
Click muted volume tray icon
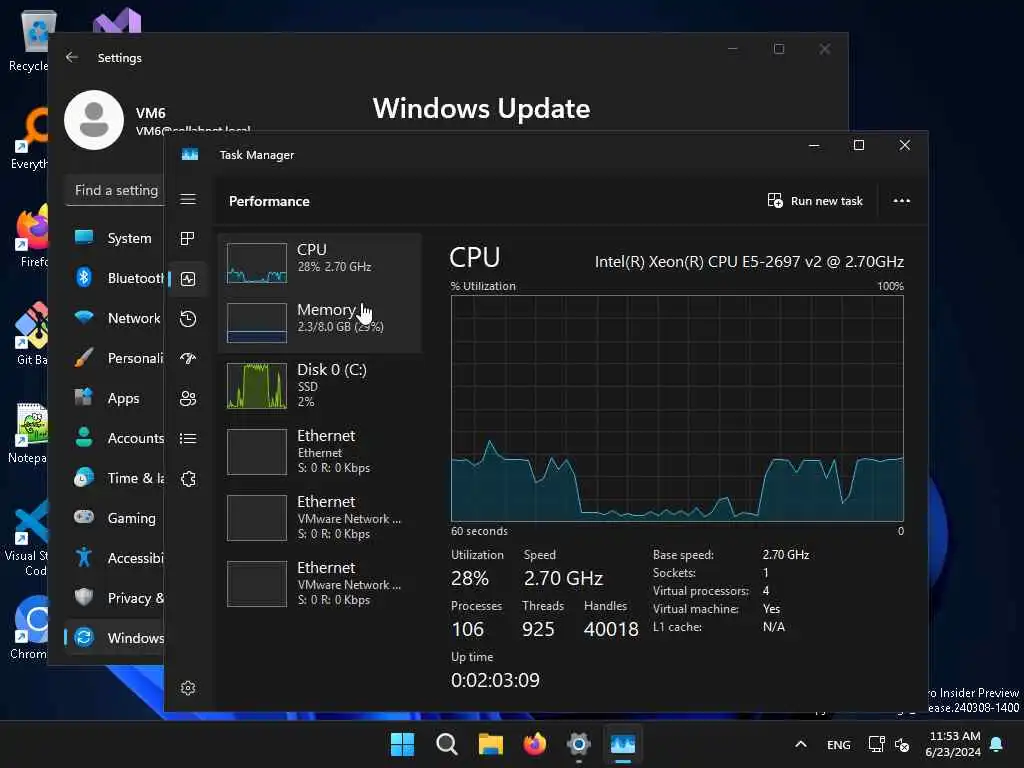(902, 744)
